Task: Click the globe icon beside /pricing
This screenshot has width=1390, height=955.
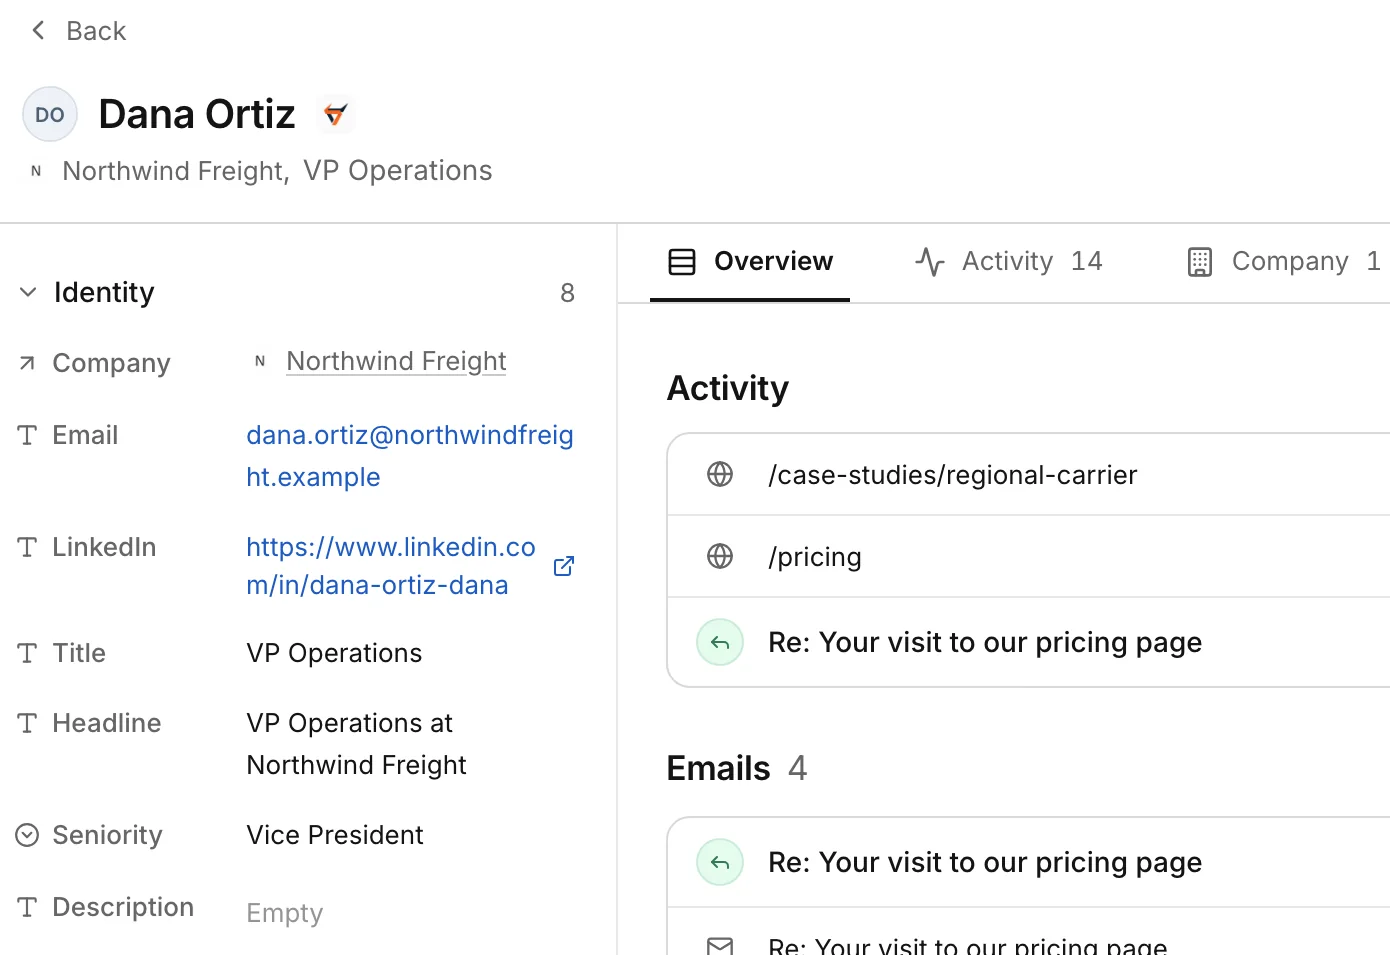Action: 720,556
